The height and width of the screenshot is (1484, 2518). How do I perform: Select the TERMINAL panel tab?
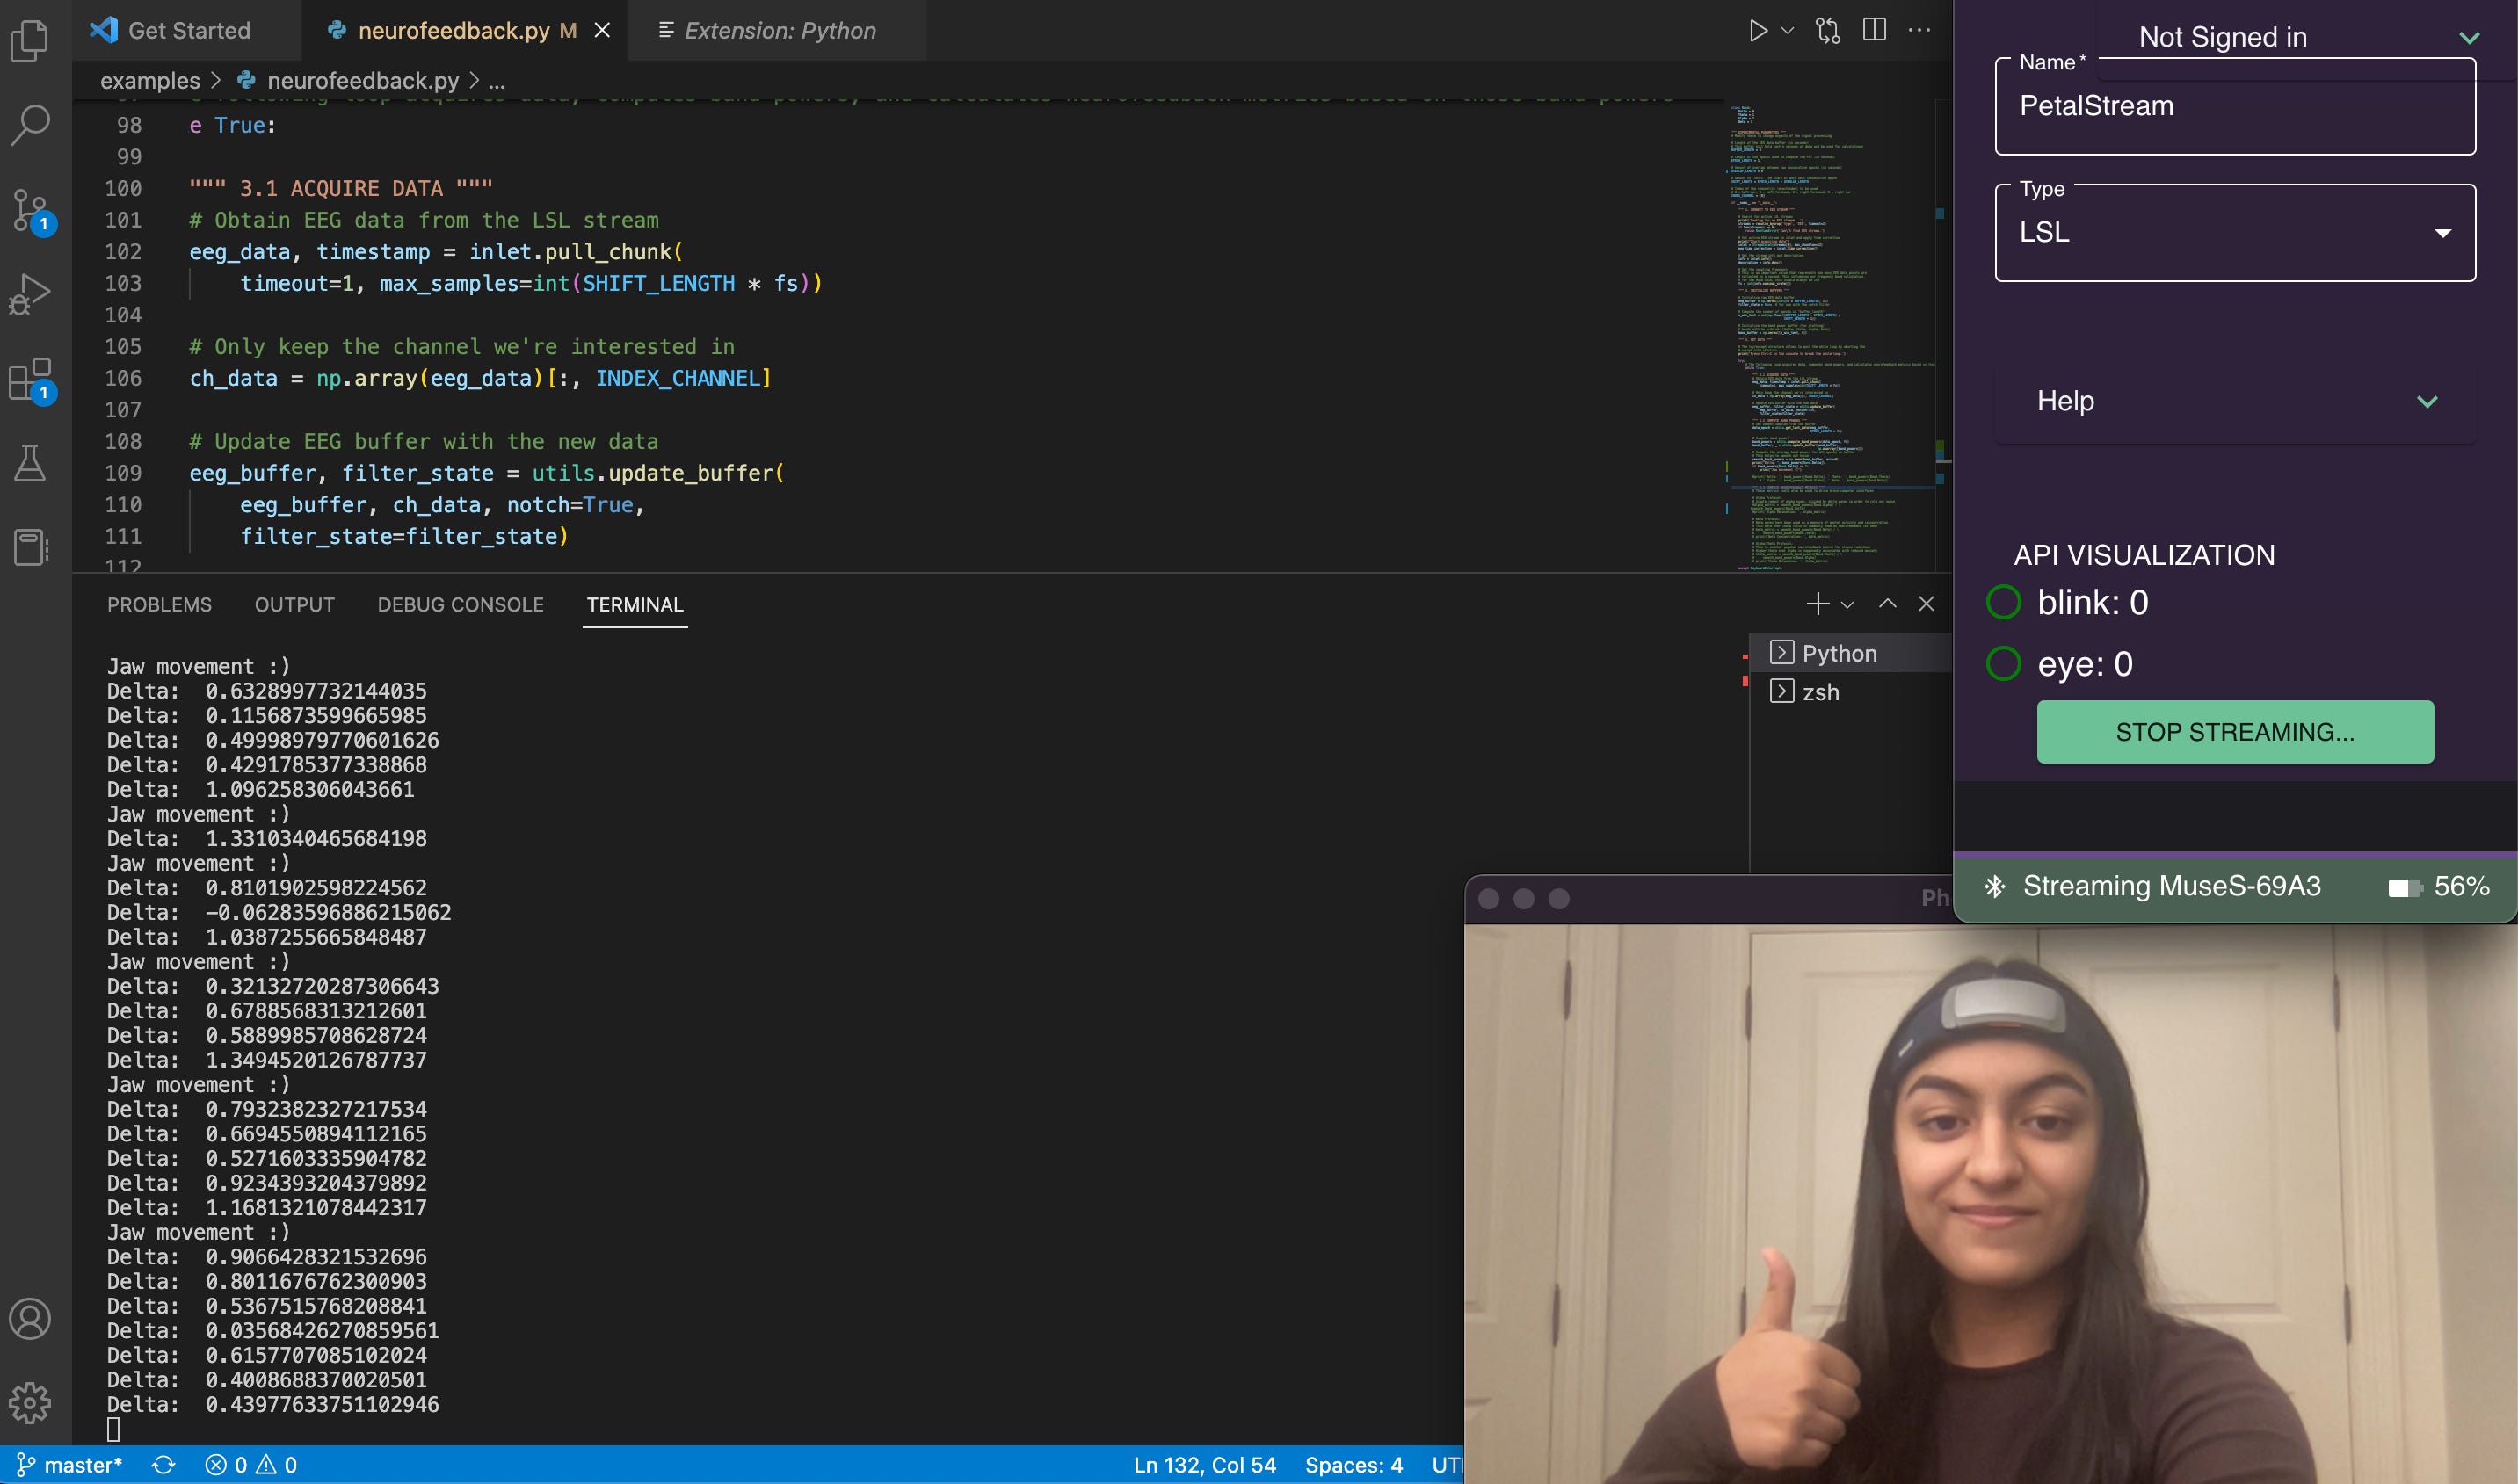tap(635, 604)
